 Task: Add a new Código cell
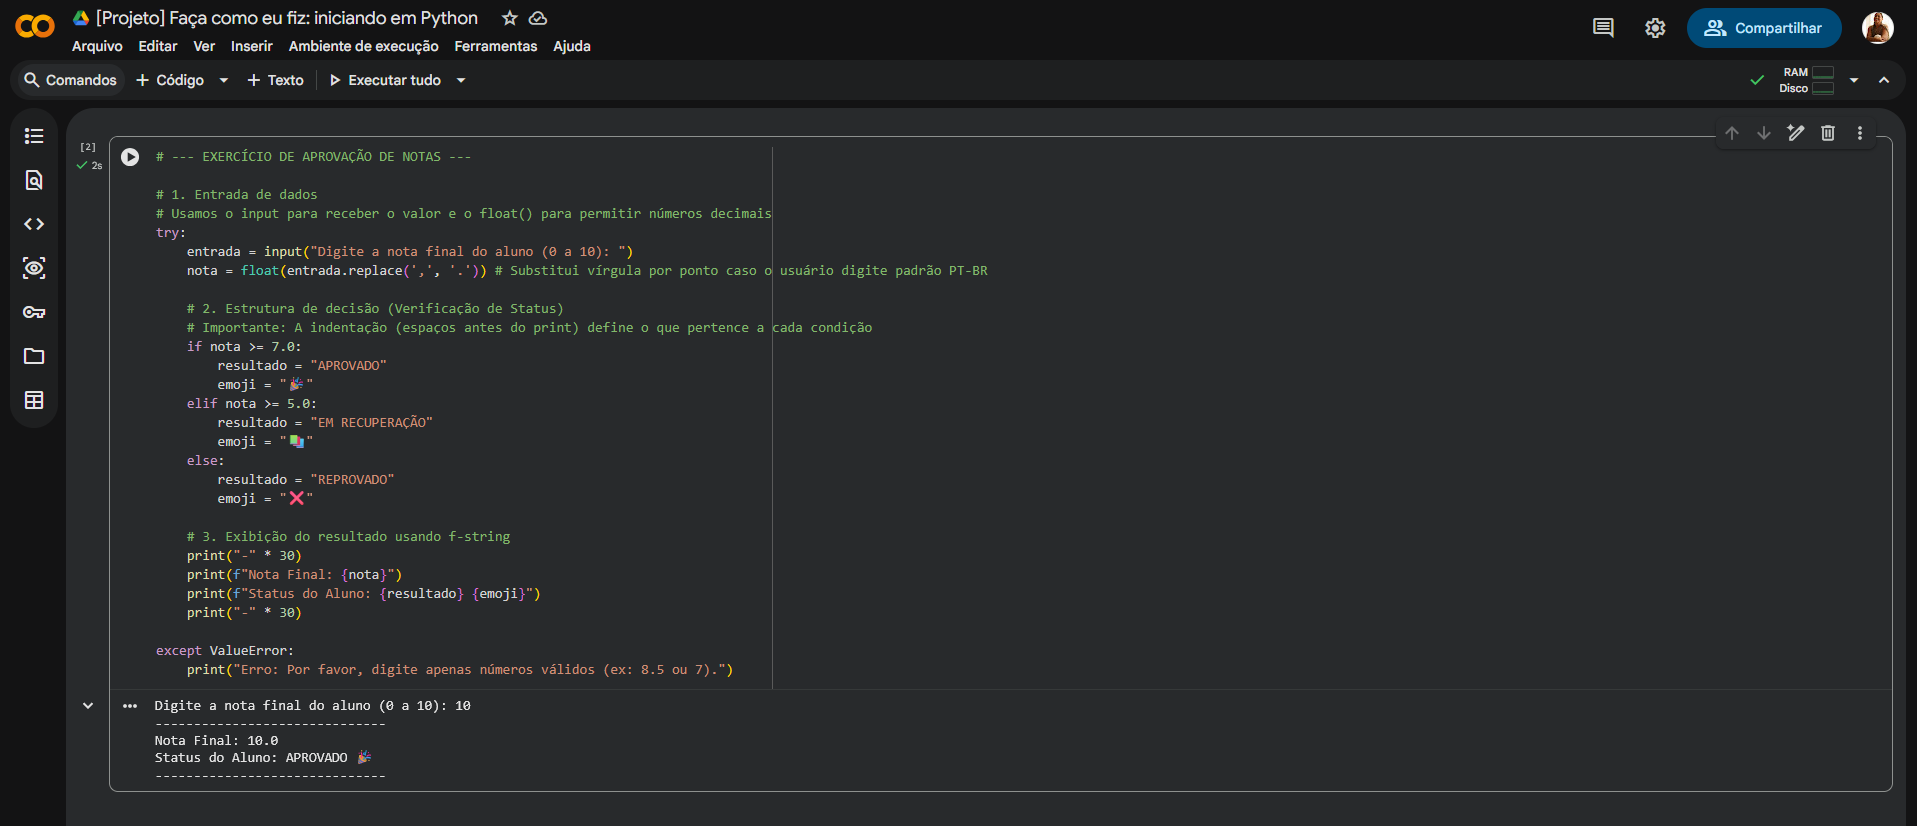click(x=170, y=80)
